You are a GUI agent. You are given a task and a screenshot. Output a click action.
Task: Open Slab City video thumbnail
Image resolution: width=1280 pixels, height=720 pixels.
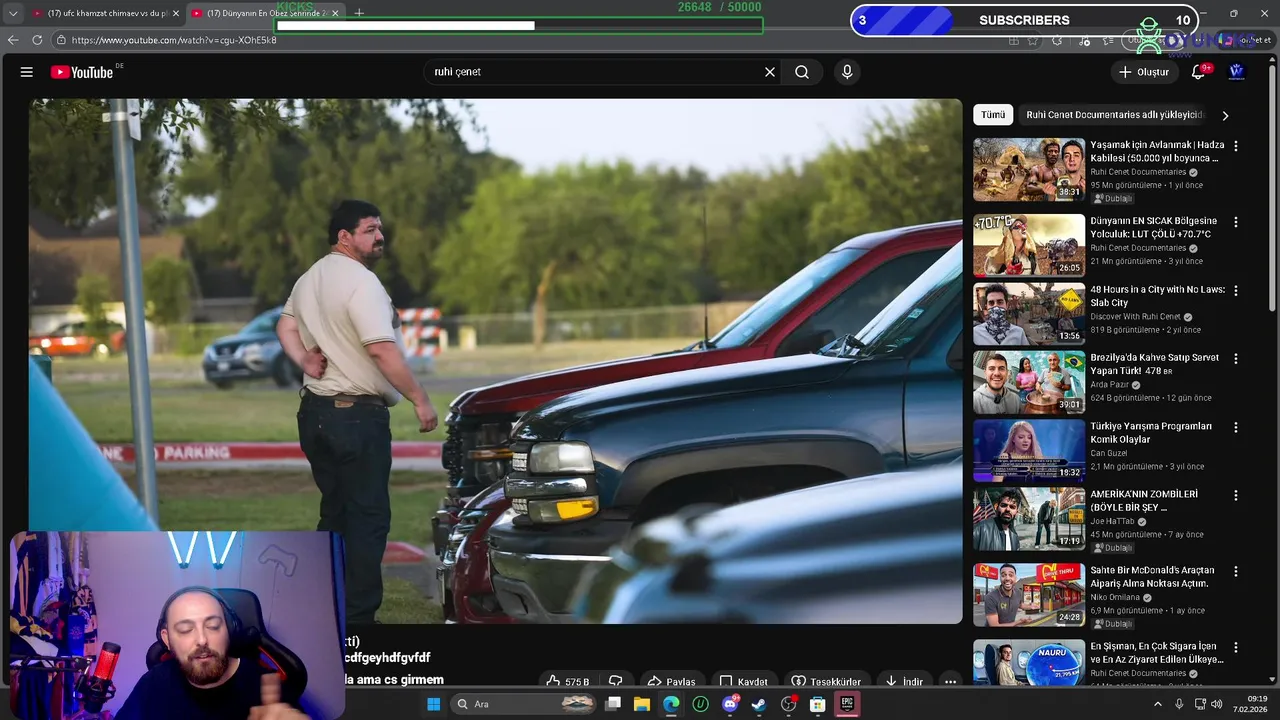(1029, 314)
